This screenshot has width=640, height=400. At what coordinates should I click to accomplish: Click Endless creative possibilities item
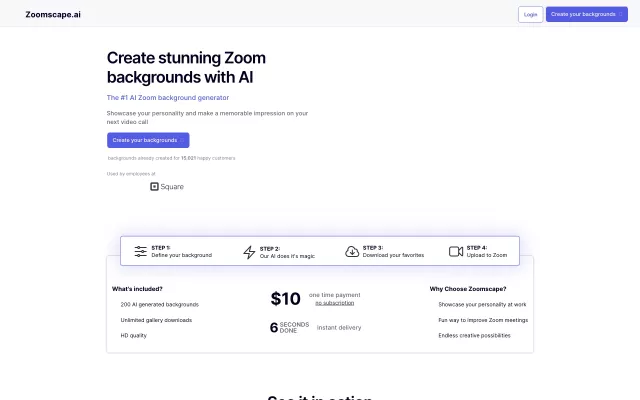click(474, 335)
